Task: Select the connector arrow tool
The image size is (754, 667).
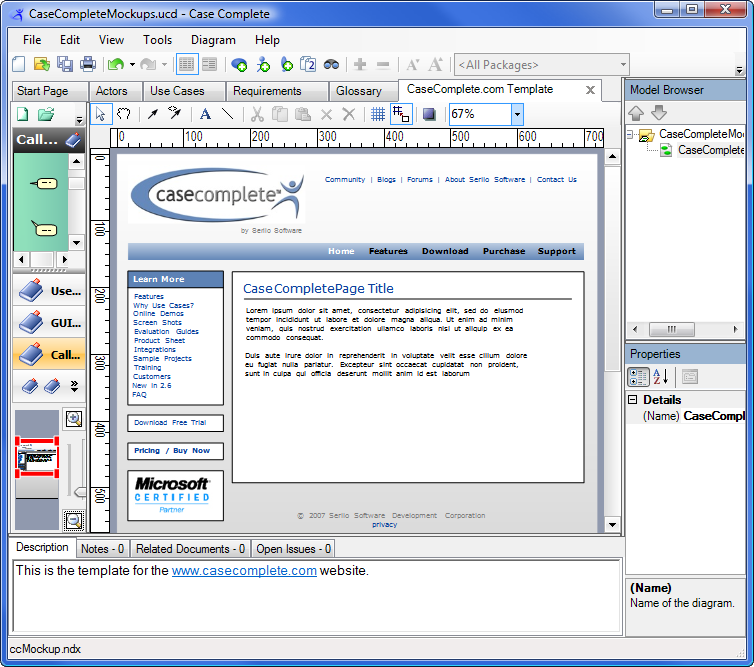Action: 152,114
